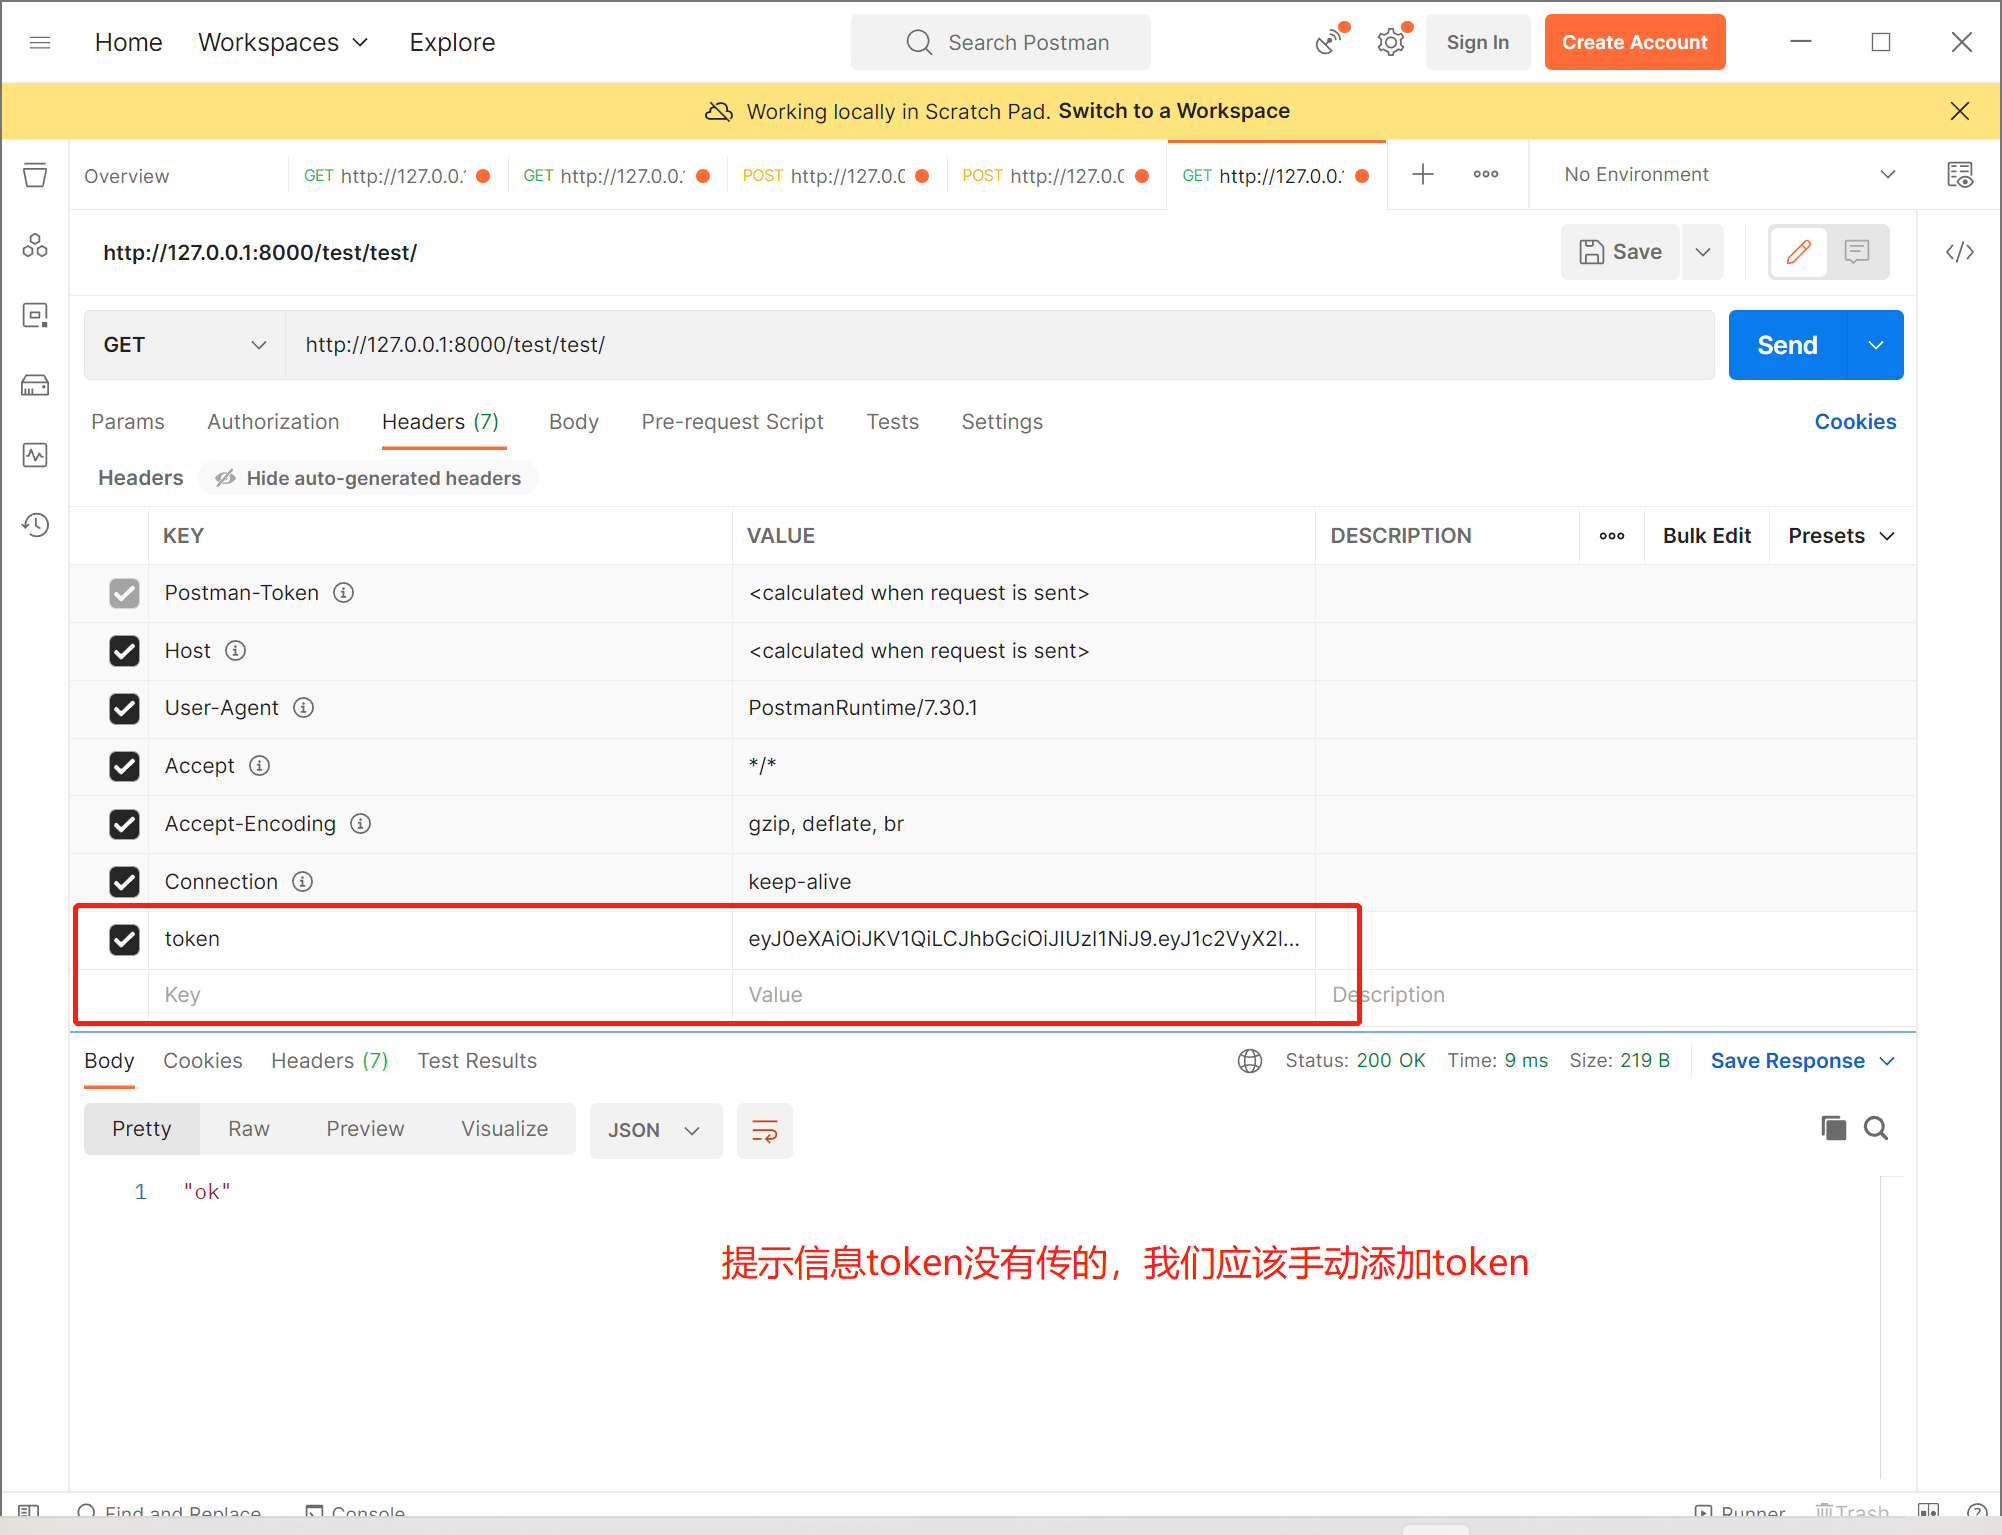Viewport: 2002px width, 1535px height.
Task: Click the token header value cell
Action: pyautogui.click(x=1024, y=939)
